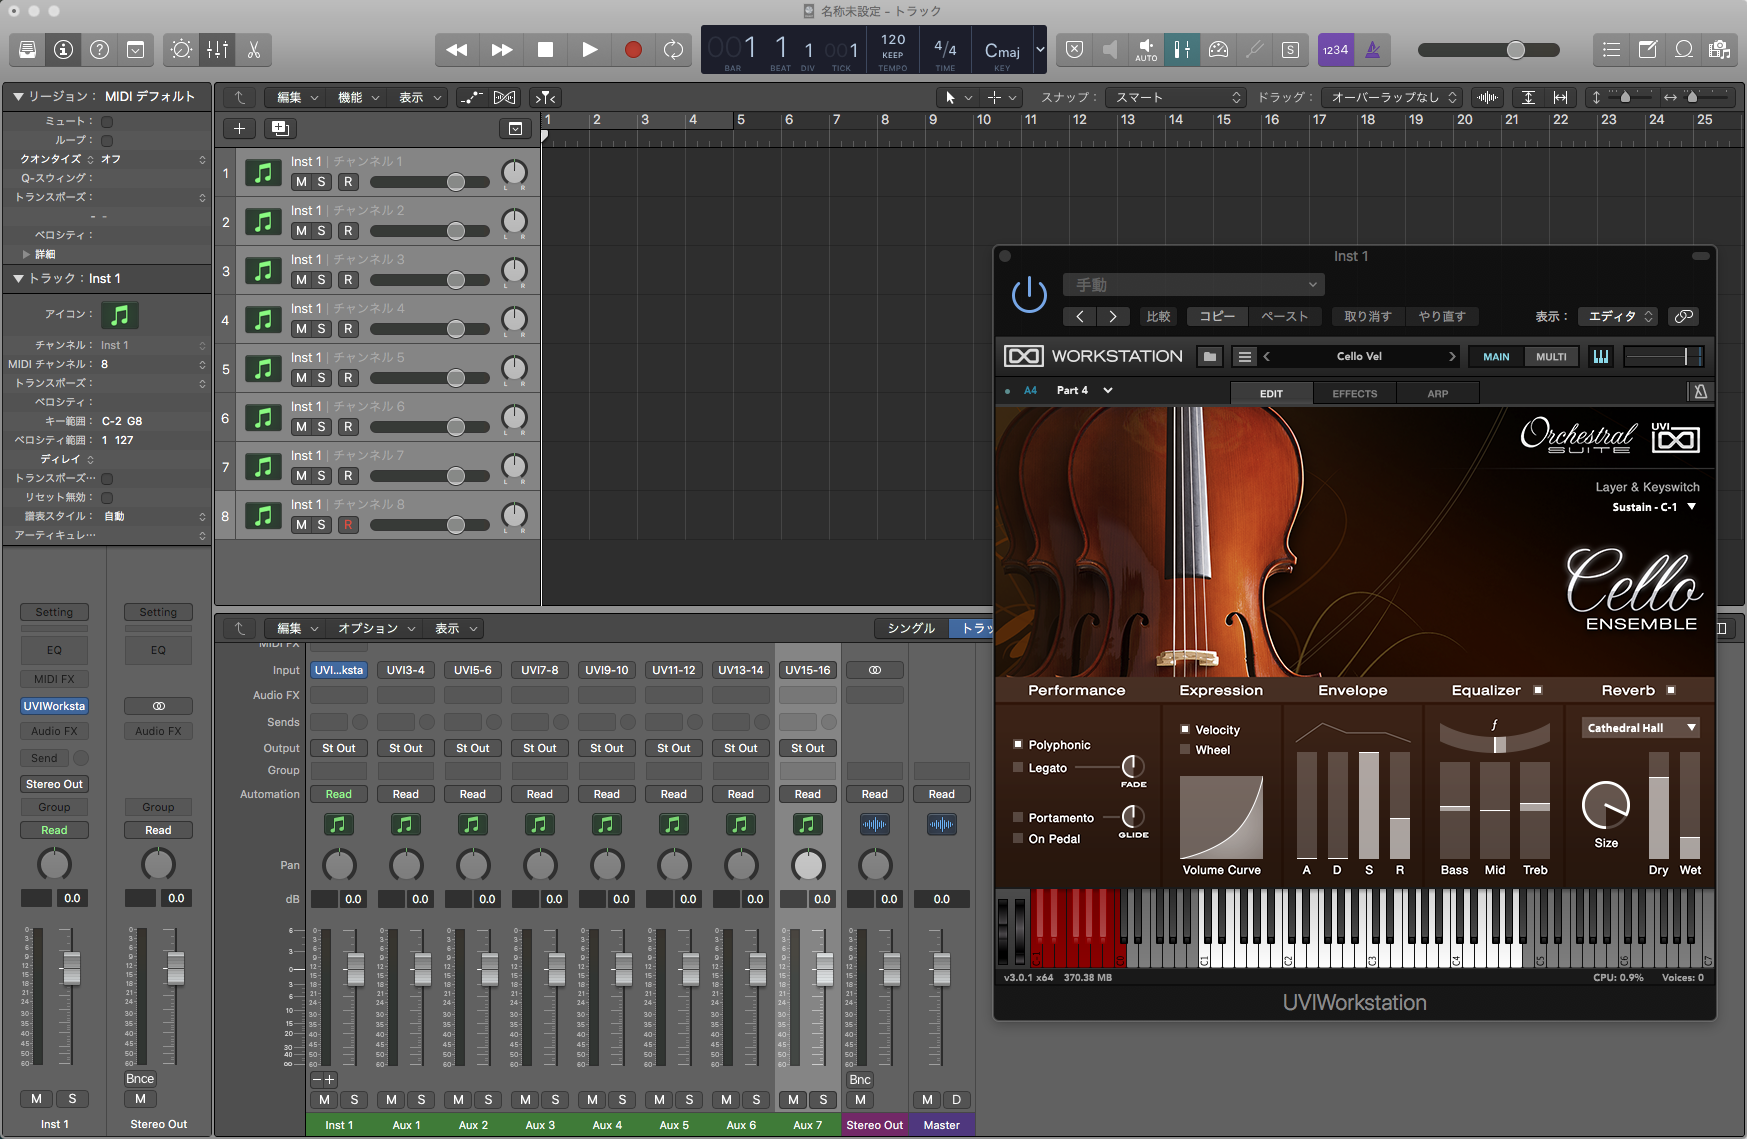Click the UVIWorksta instrument slot
The height and width of the screenshot is (1139, 1747).
coord(55,706)
